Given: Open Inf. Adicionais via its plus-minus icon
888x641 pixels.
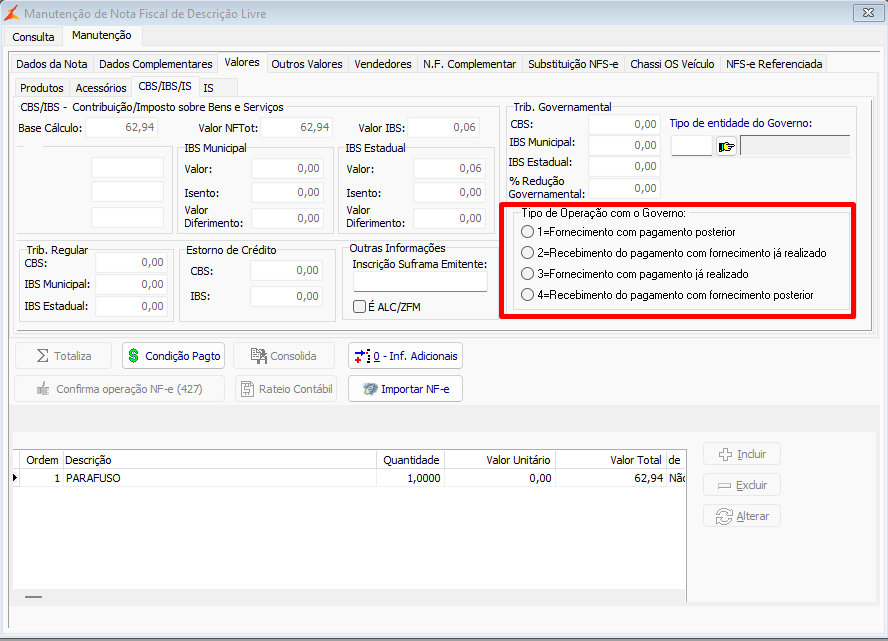Looking at the screenshot, I should coord(362,356).
